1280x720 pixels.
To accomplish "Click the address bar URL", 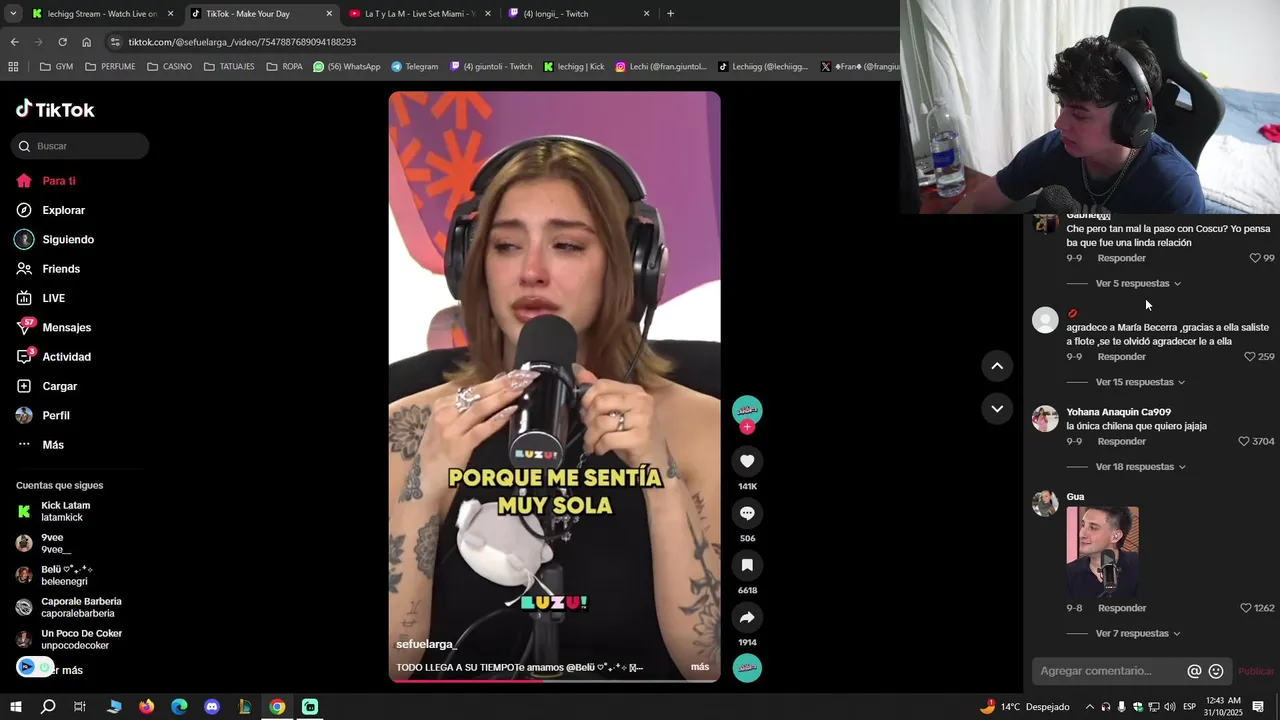I will coord(242,42).
